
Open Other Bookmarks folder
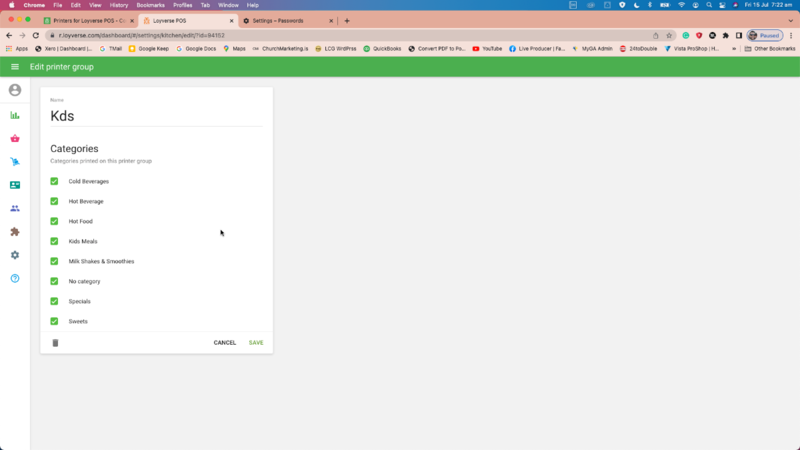pyautogui.click(x=769, y=49)
